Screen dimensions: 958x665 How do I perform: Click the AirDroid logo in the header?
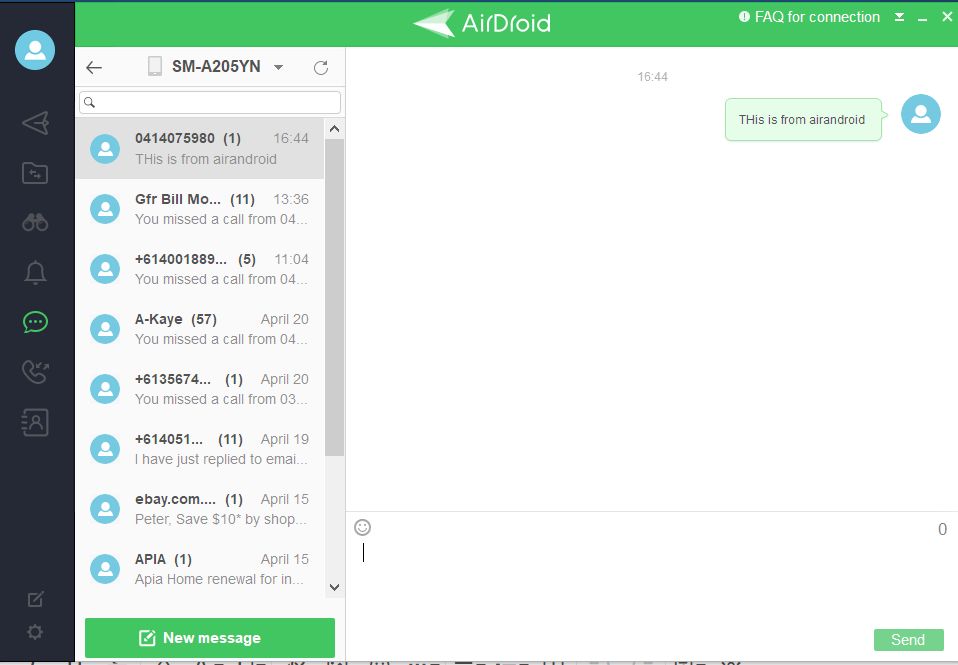(x=482, y=23)
